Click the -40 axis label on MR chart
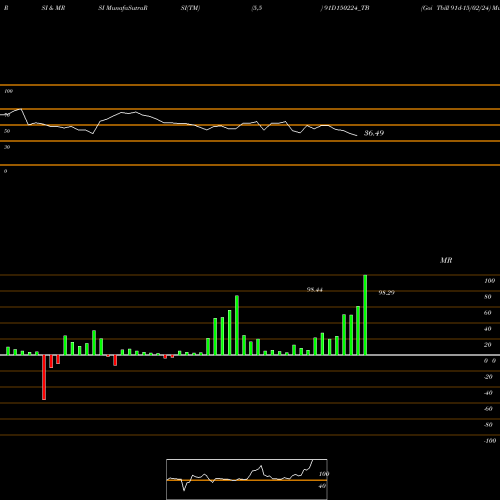 (488, 393)
